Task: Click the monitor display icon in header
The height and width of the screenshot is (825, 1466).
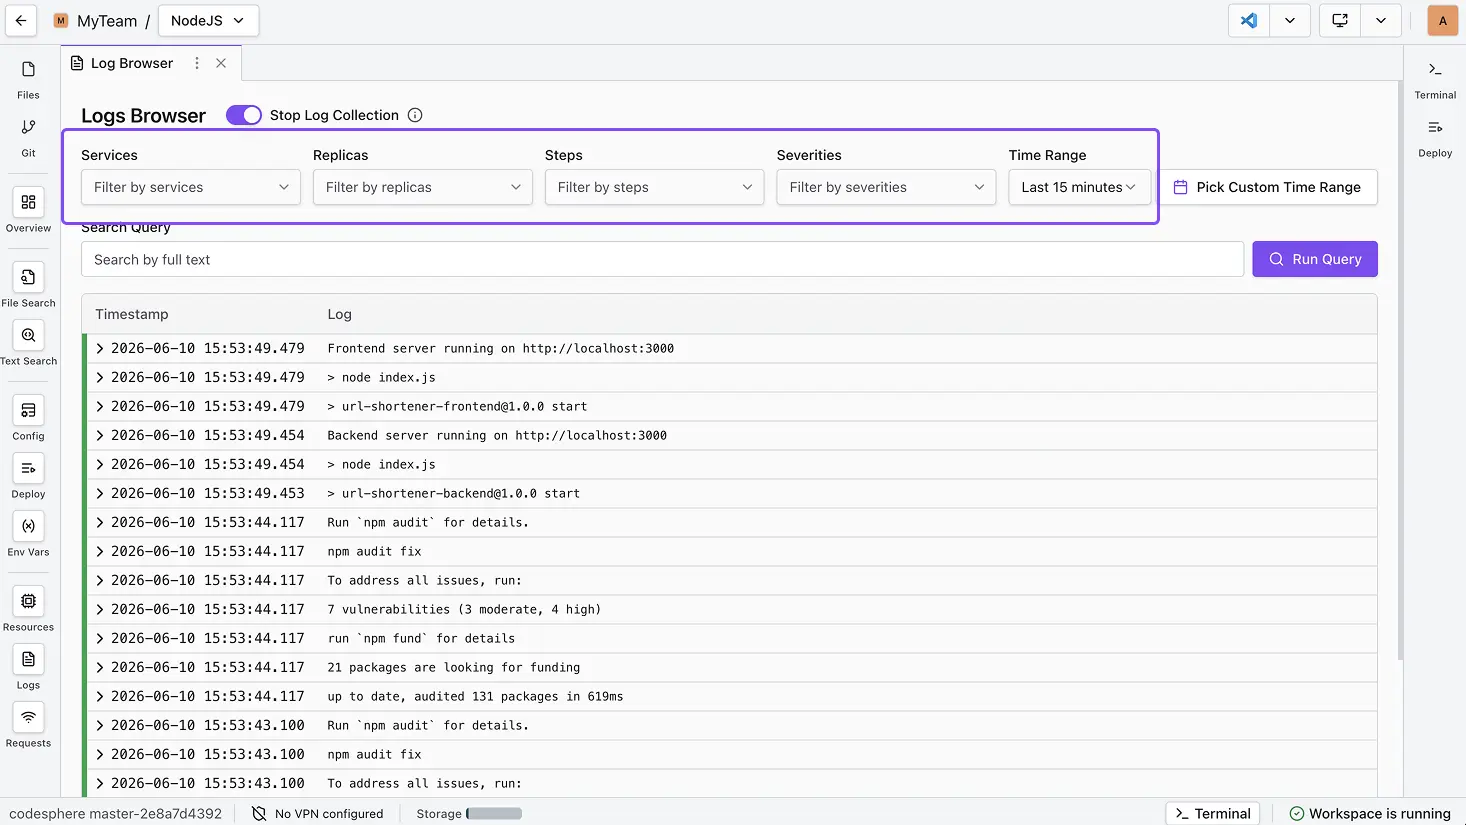Action: (x=1340, y=20)
